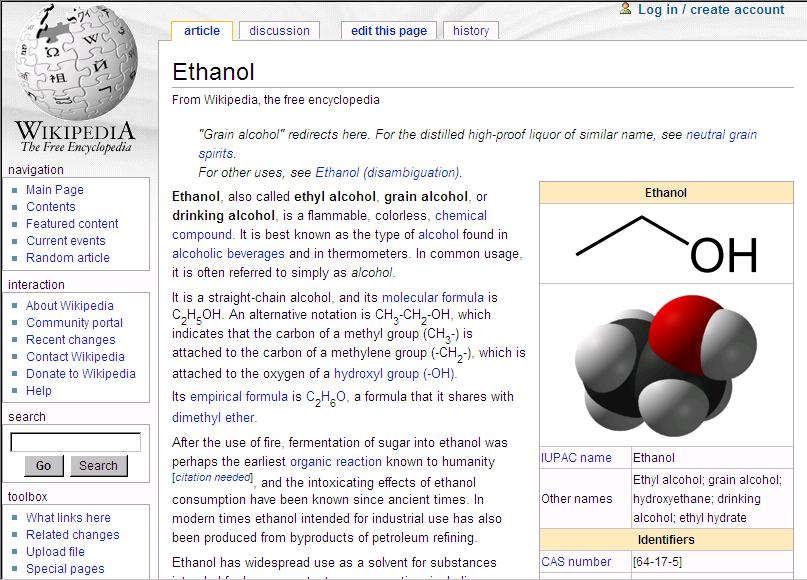Open the dimethyl ether article link
807x580 pixels.
pyautogui.click(x=213, y=418)
